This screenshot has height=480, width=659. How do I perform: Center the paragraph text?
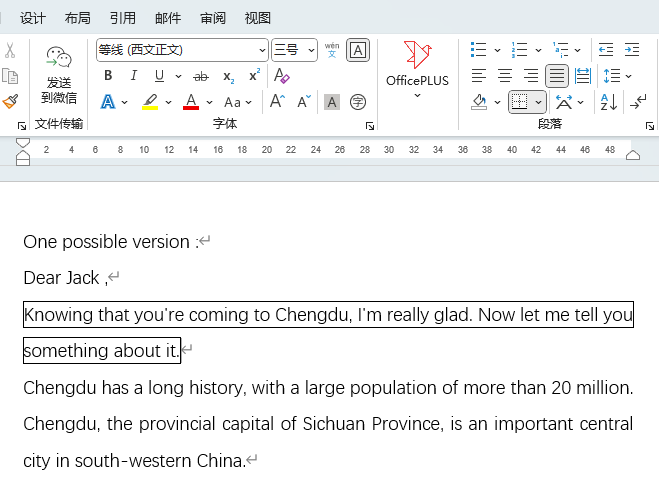(x=505, y=76)
